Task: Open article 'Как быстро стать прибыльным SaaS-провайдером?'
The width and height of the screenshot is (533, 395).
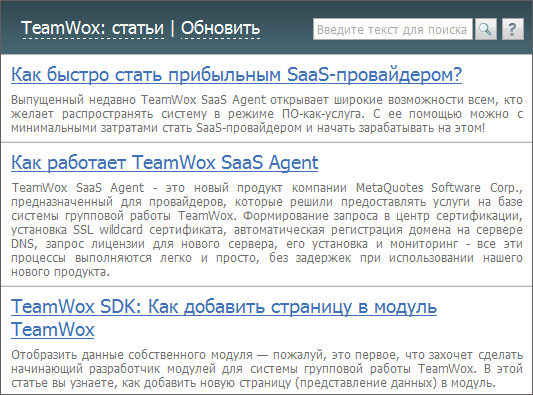Action: click(x=237, y=74)
